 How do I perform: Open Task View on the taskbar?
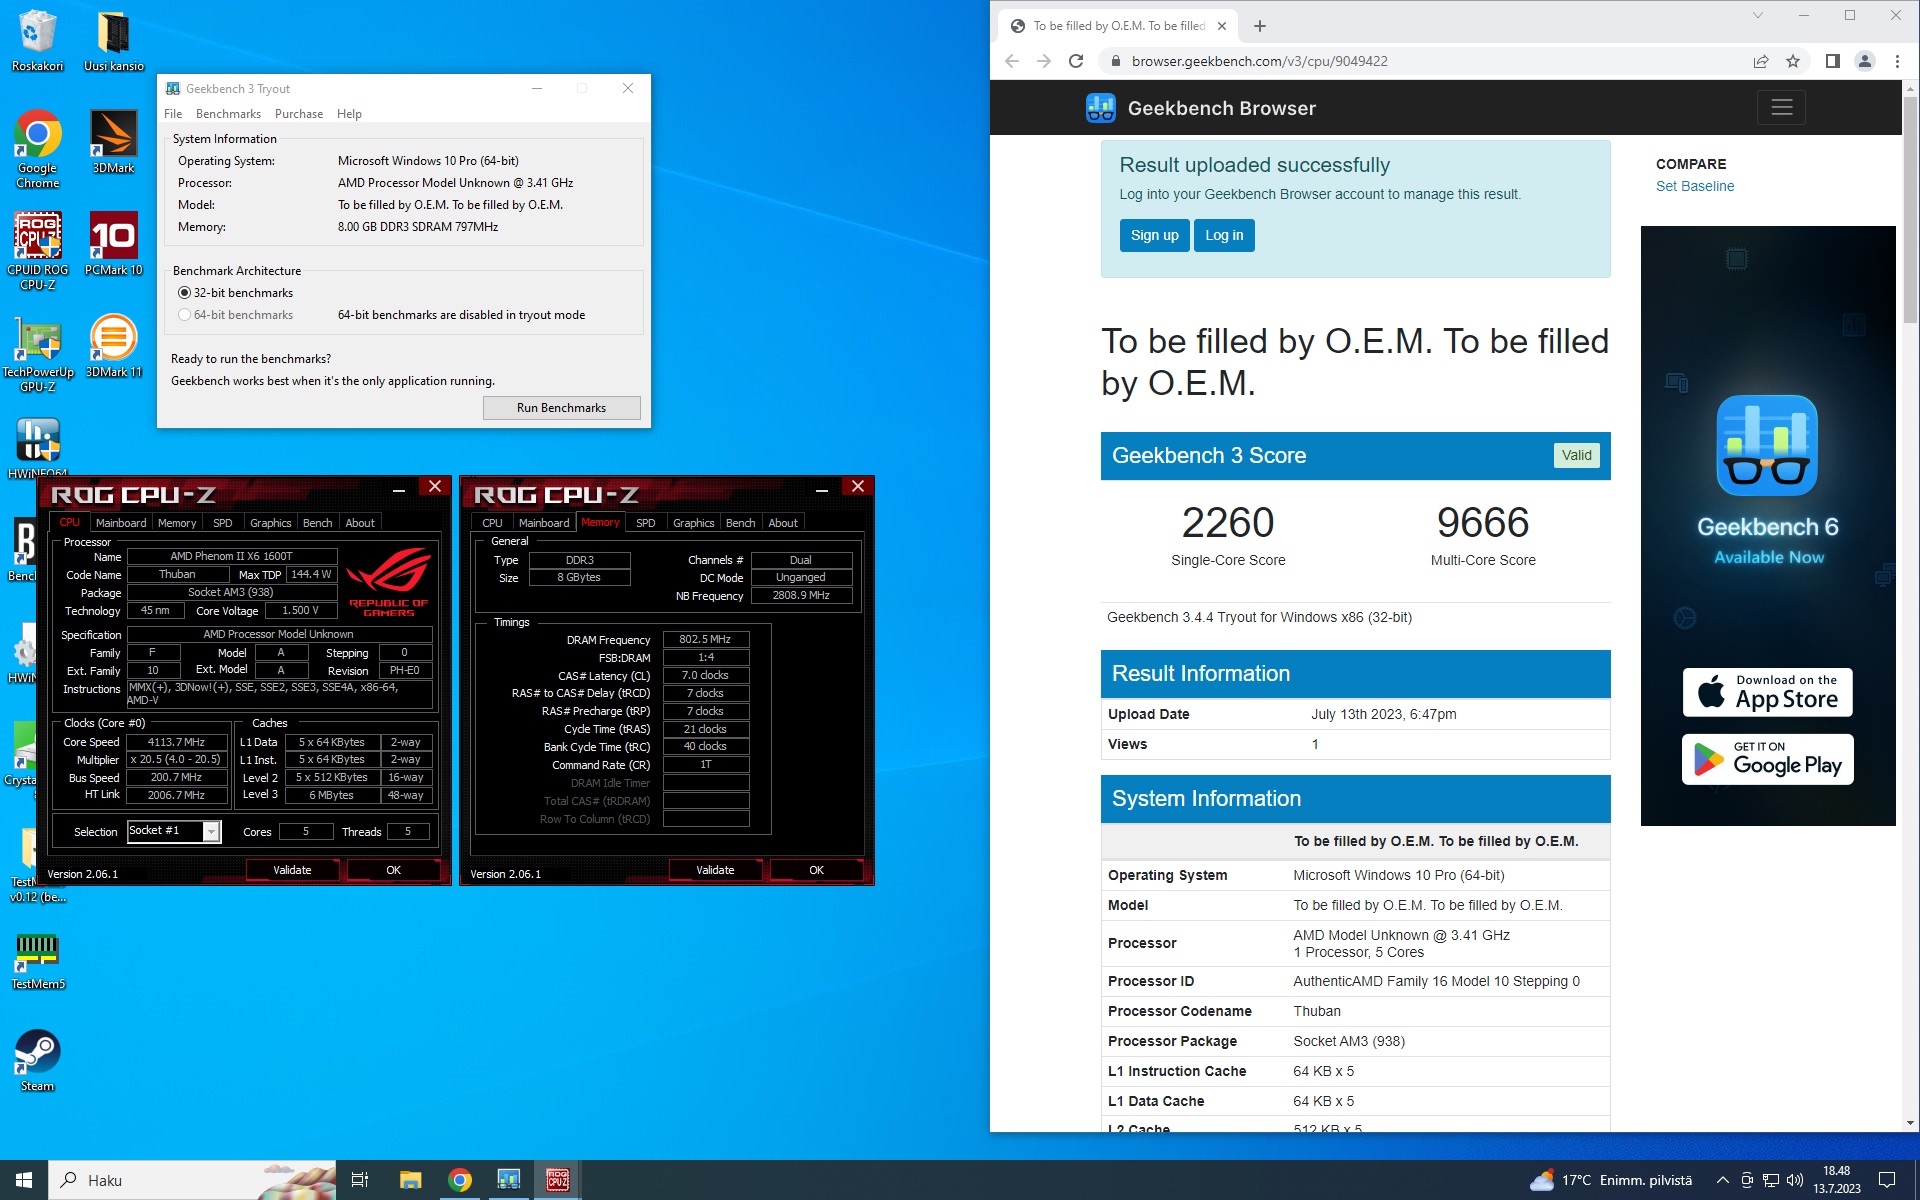360,1180
